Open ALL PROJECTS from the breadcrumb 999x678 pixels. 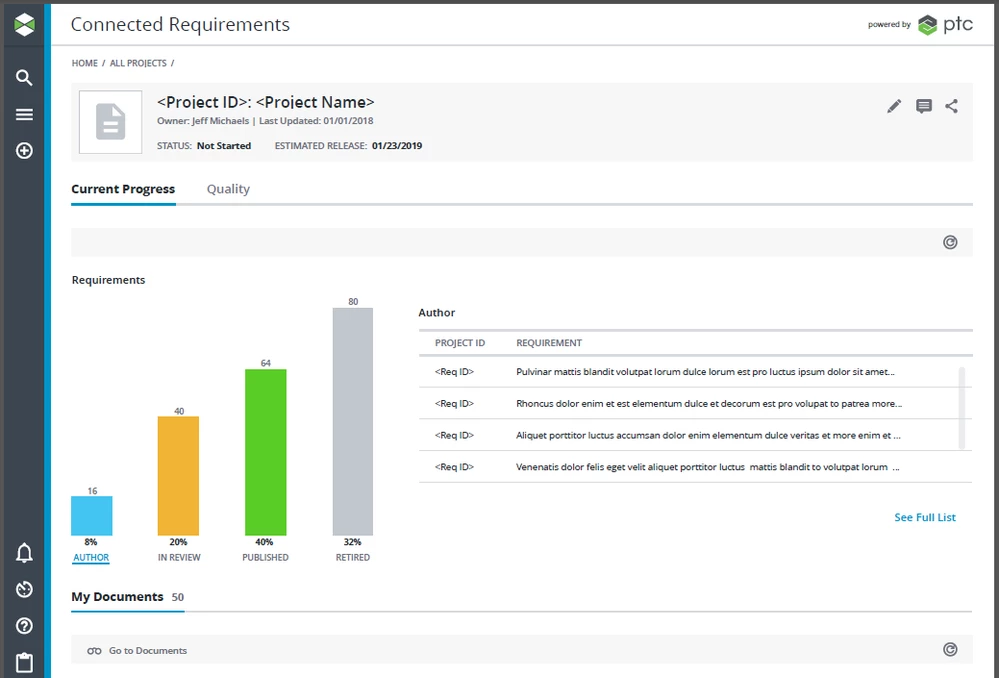tap(138, 62)
